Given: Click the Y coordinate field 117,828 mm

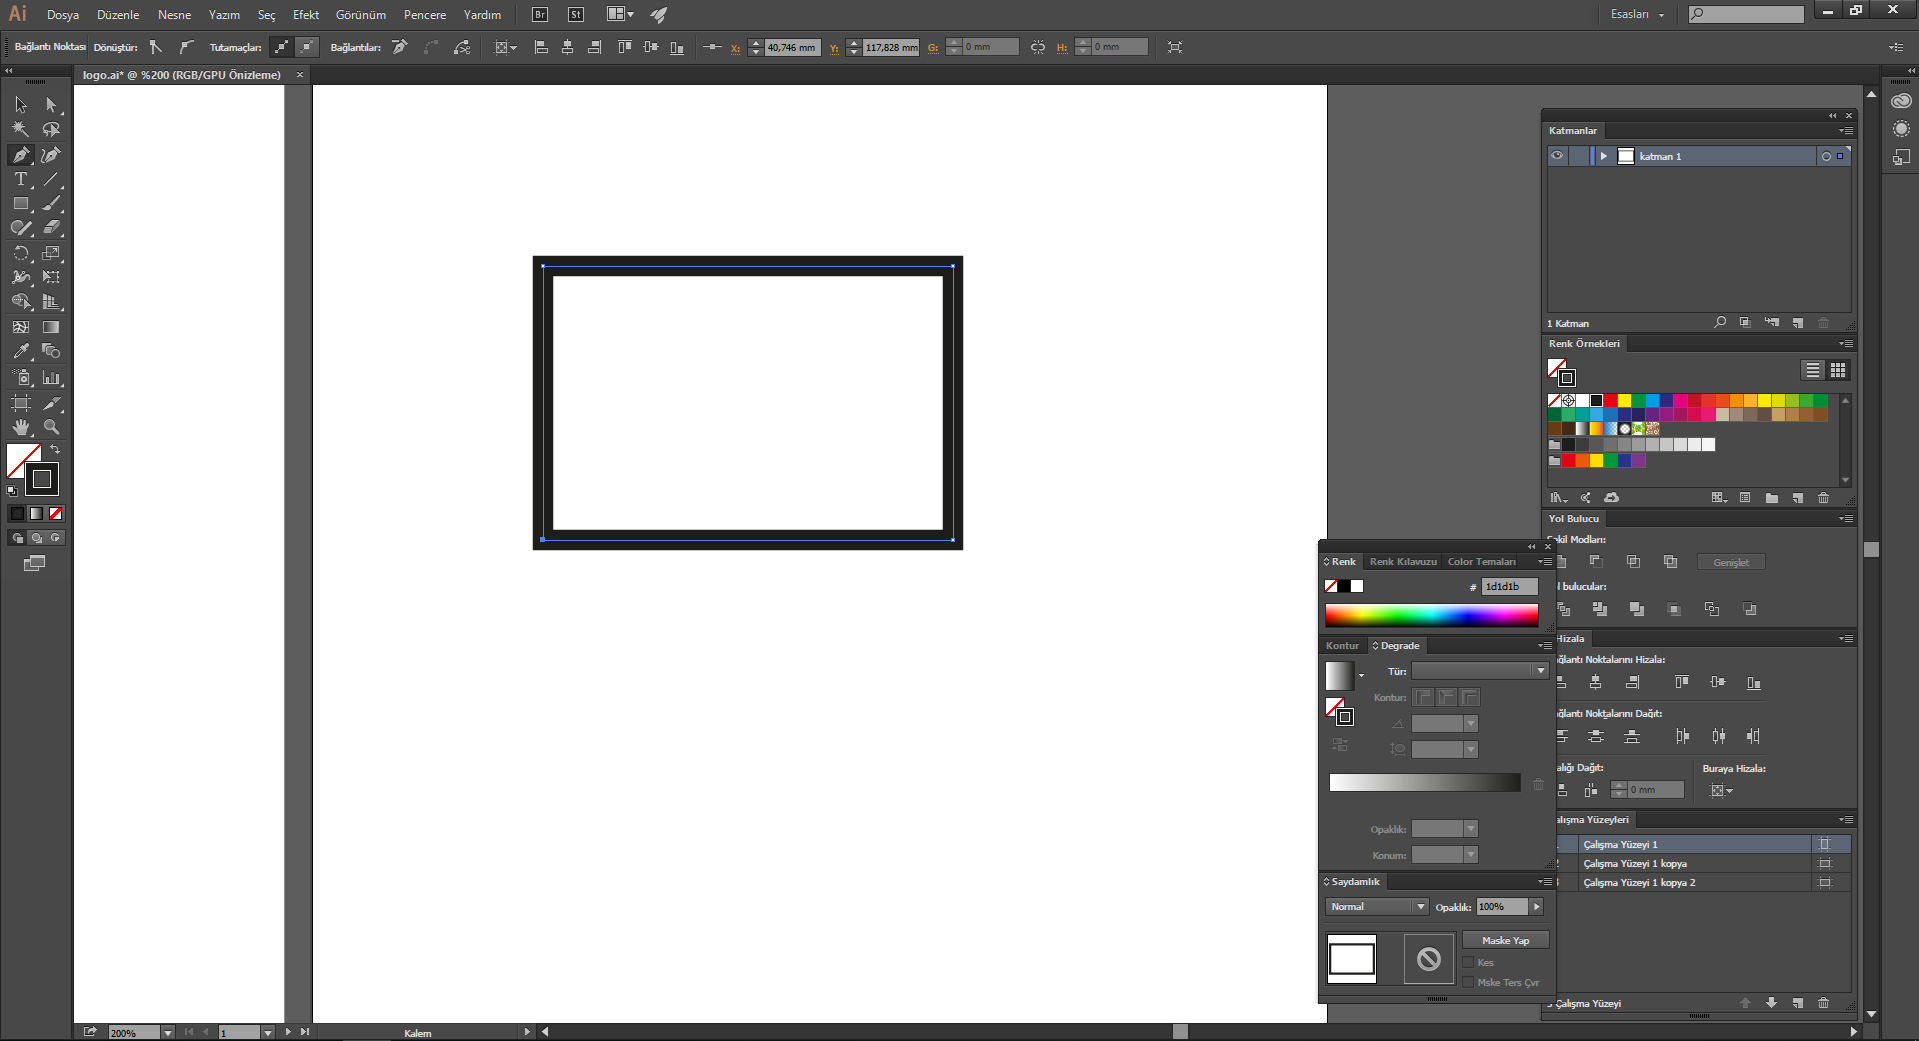Looking at the screenshot, I should pos(891,47).
